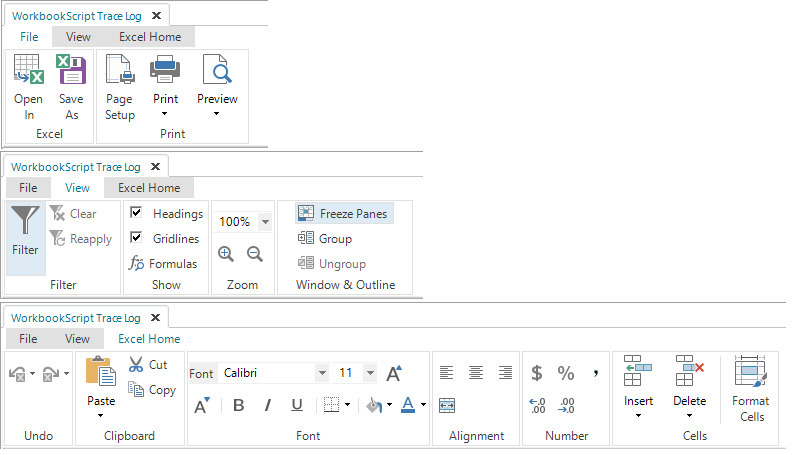
Task: Expand the Delete dropdown arrow
Action: (689, 416)
